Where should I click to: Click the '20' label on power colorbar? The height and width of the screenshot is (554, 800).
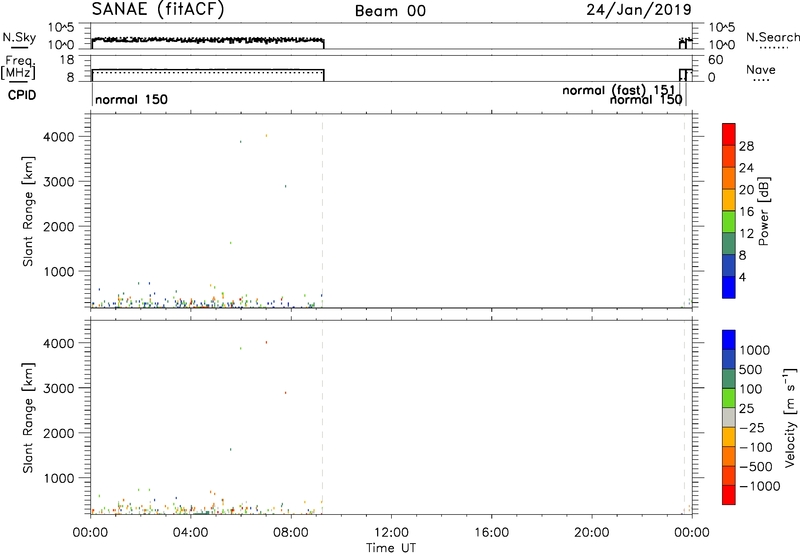pos(746,190)
